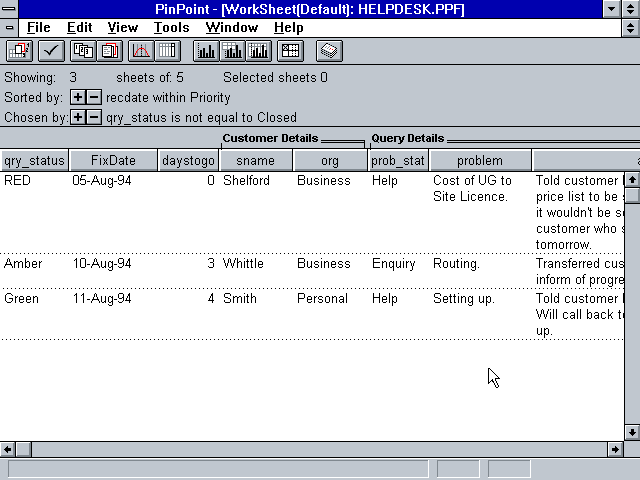The image size is (640, 480).
Task: Click the plain bar chart toolbar icon
Action: tap(206, 51)
